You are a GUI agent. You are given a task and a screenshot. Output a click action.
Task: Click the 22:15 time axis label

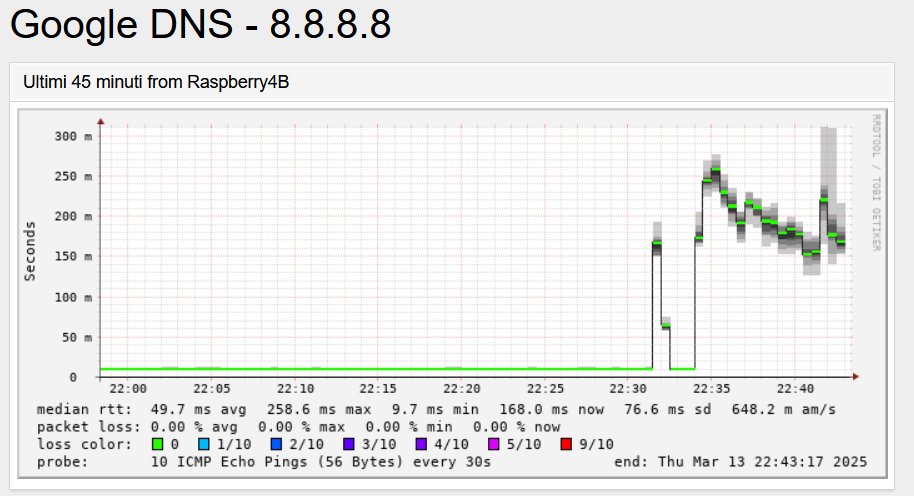(378, 389)
